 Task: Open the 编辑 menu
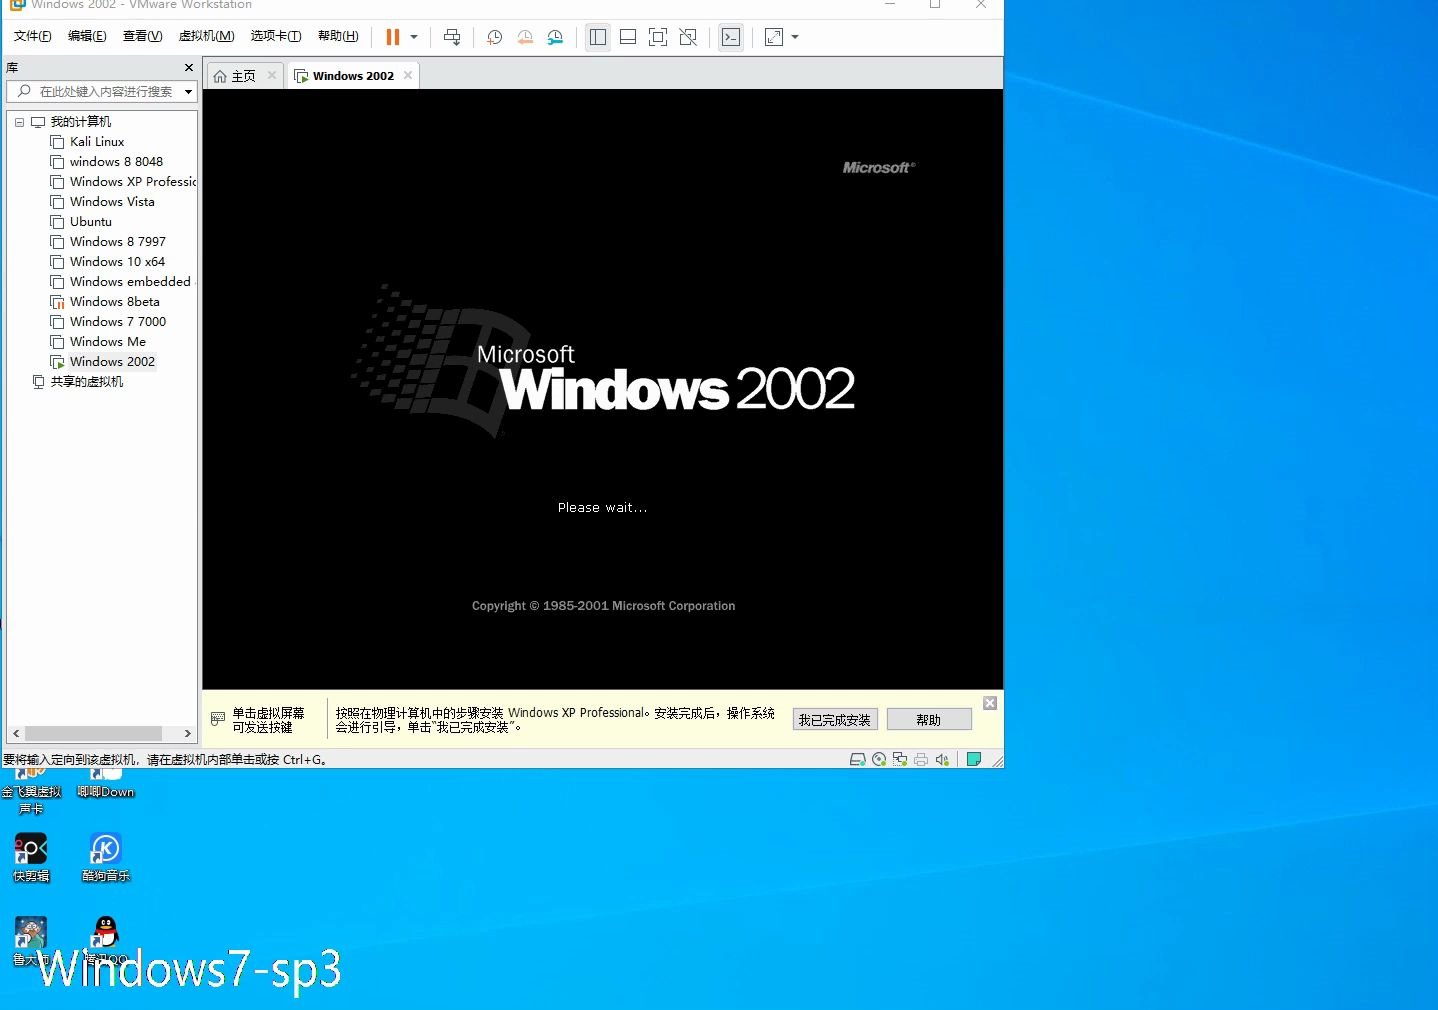[87, 36]
